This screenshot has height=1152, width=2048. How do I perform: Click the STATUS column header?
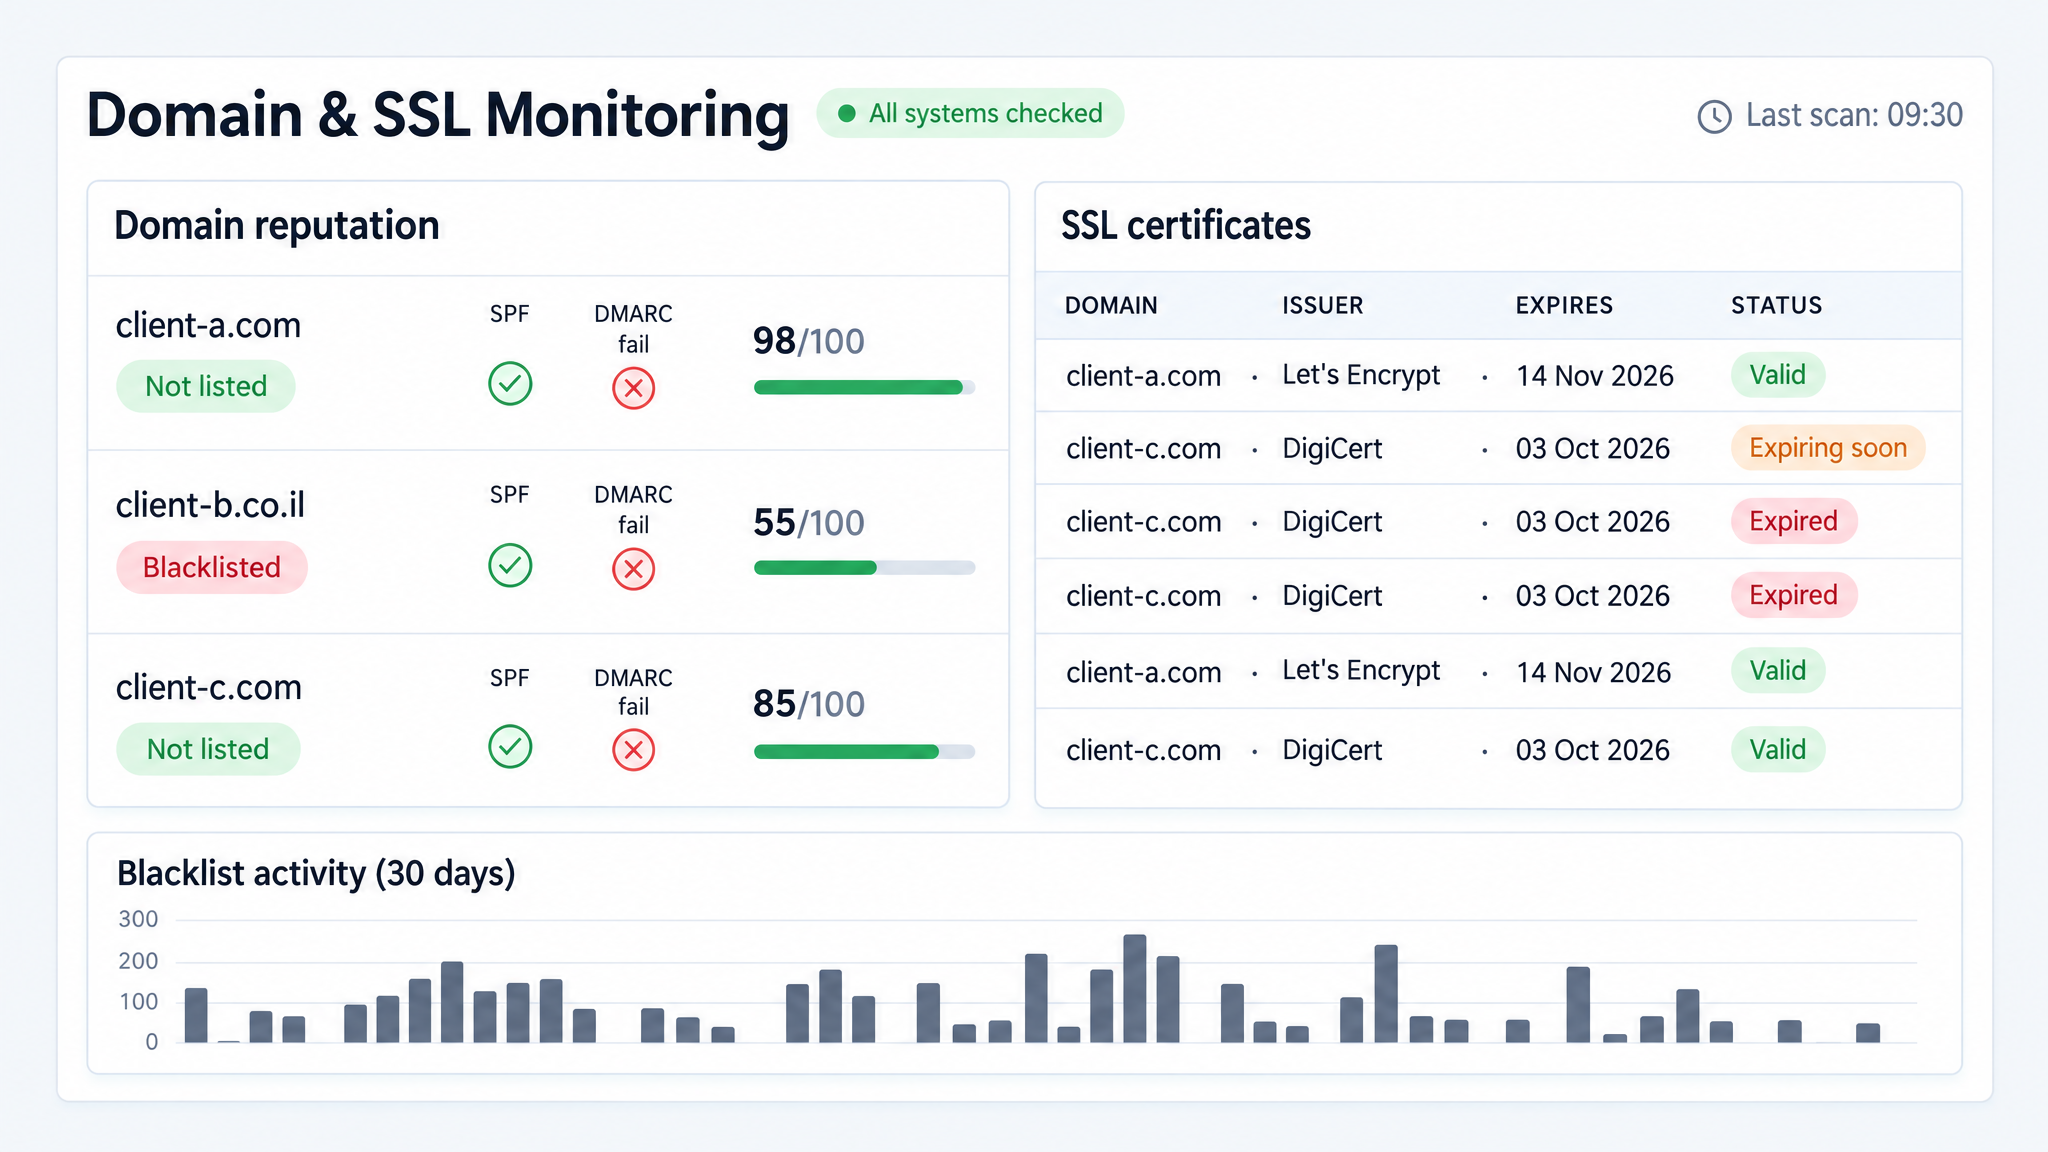point(1777,306)
